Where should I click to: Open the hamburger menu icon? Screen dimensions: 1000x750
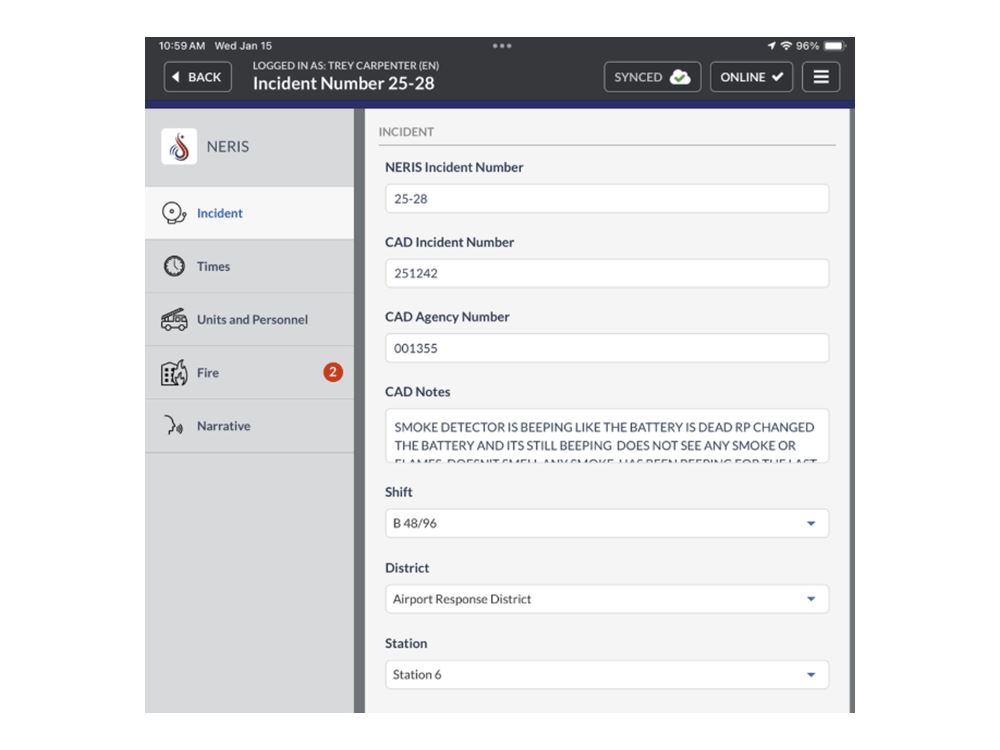point(821,77)
